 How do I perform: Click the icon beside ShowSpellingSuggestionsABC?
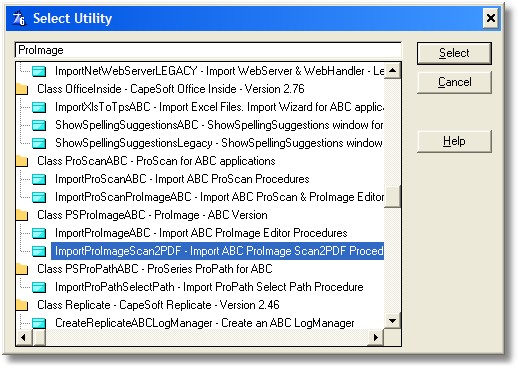[x=39, y=125]
